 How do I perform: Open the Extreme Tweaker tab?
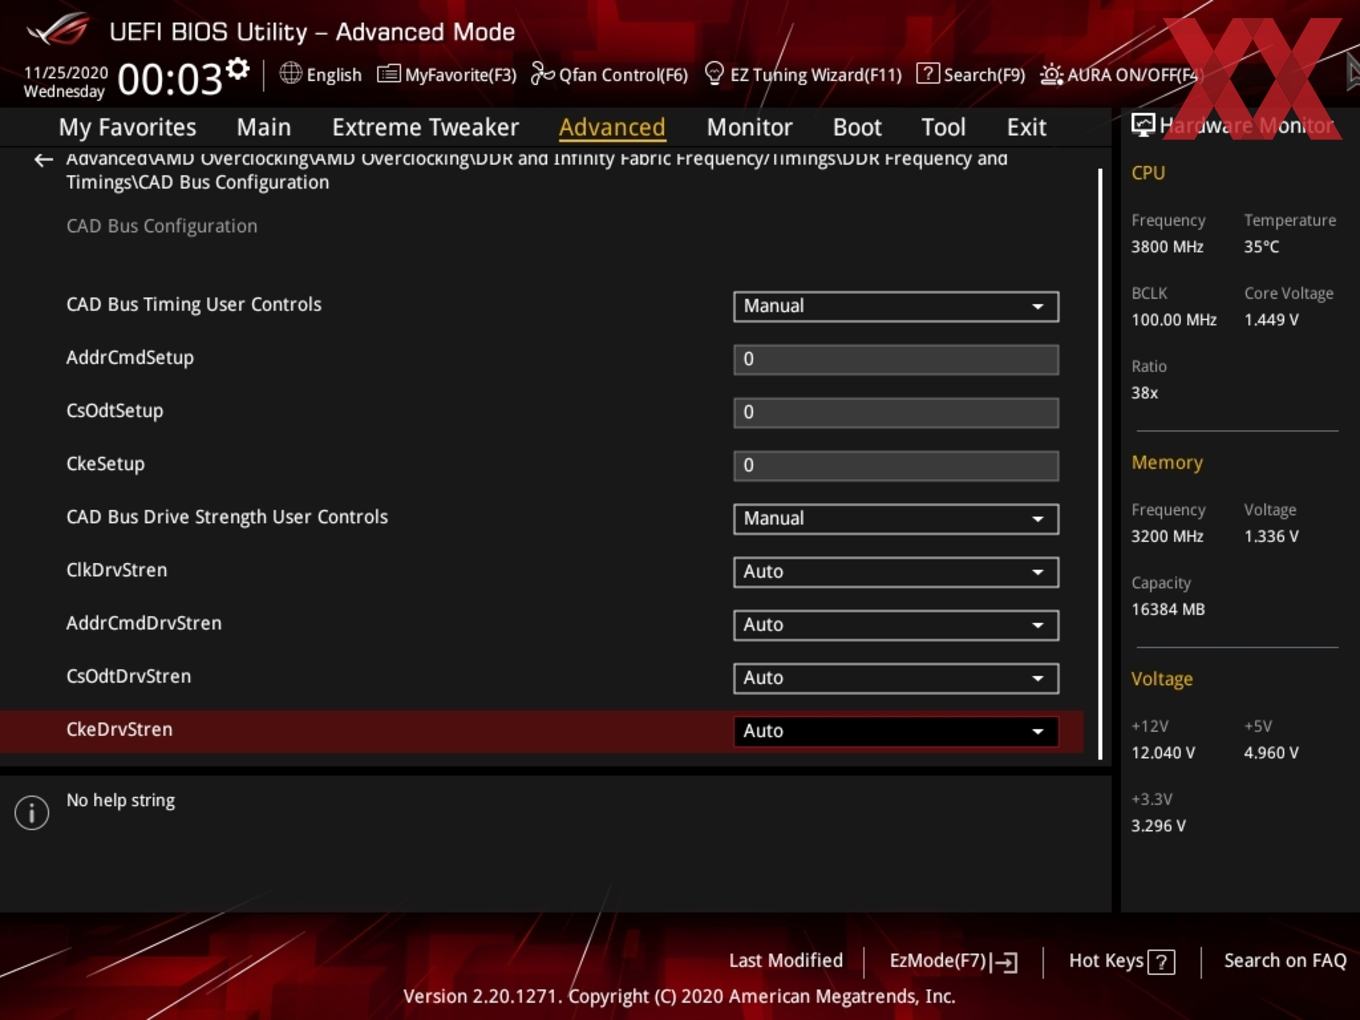(x=425, y=127)
